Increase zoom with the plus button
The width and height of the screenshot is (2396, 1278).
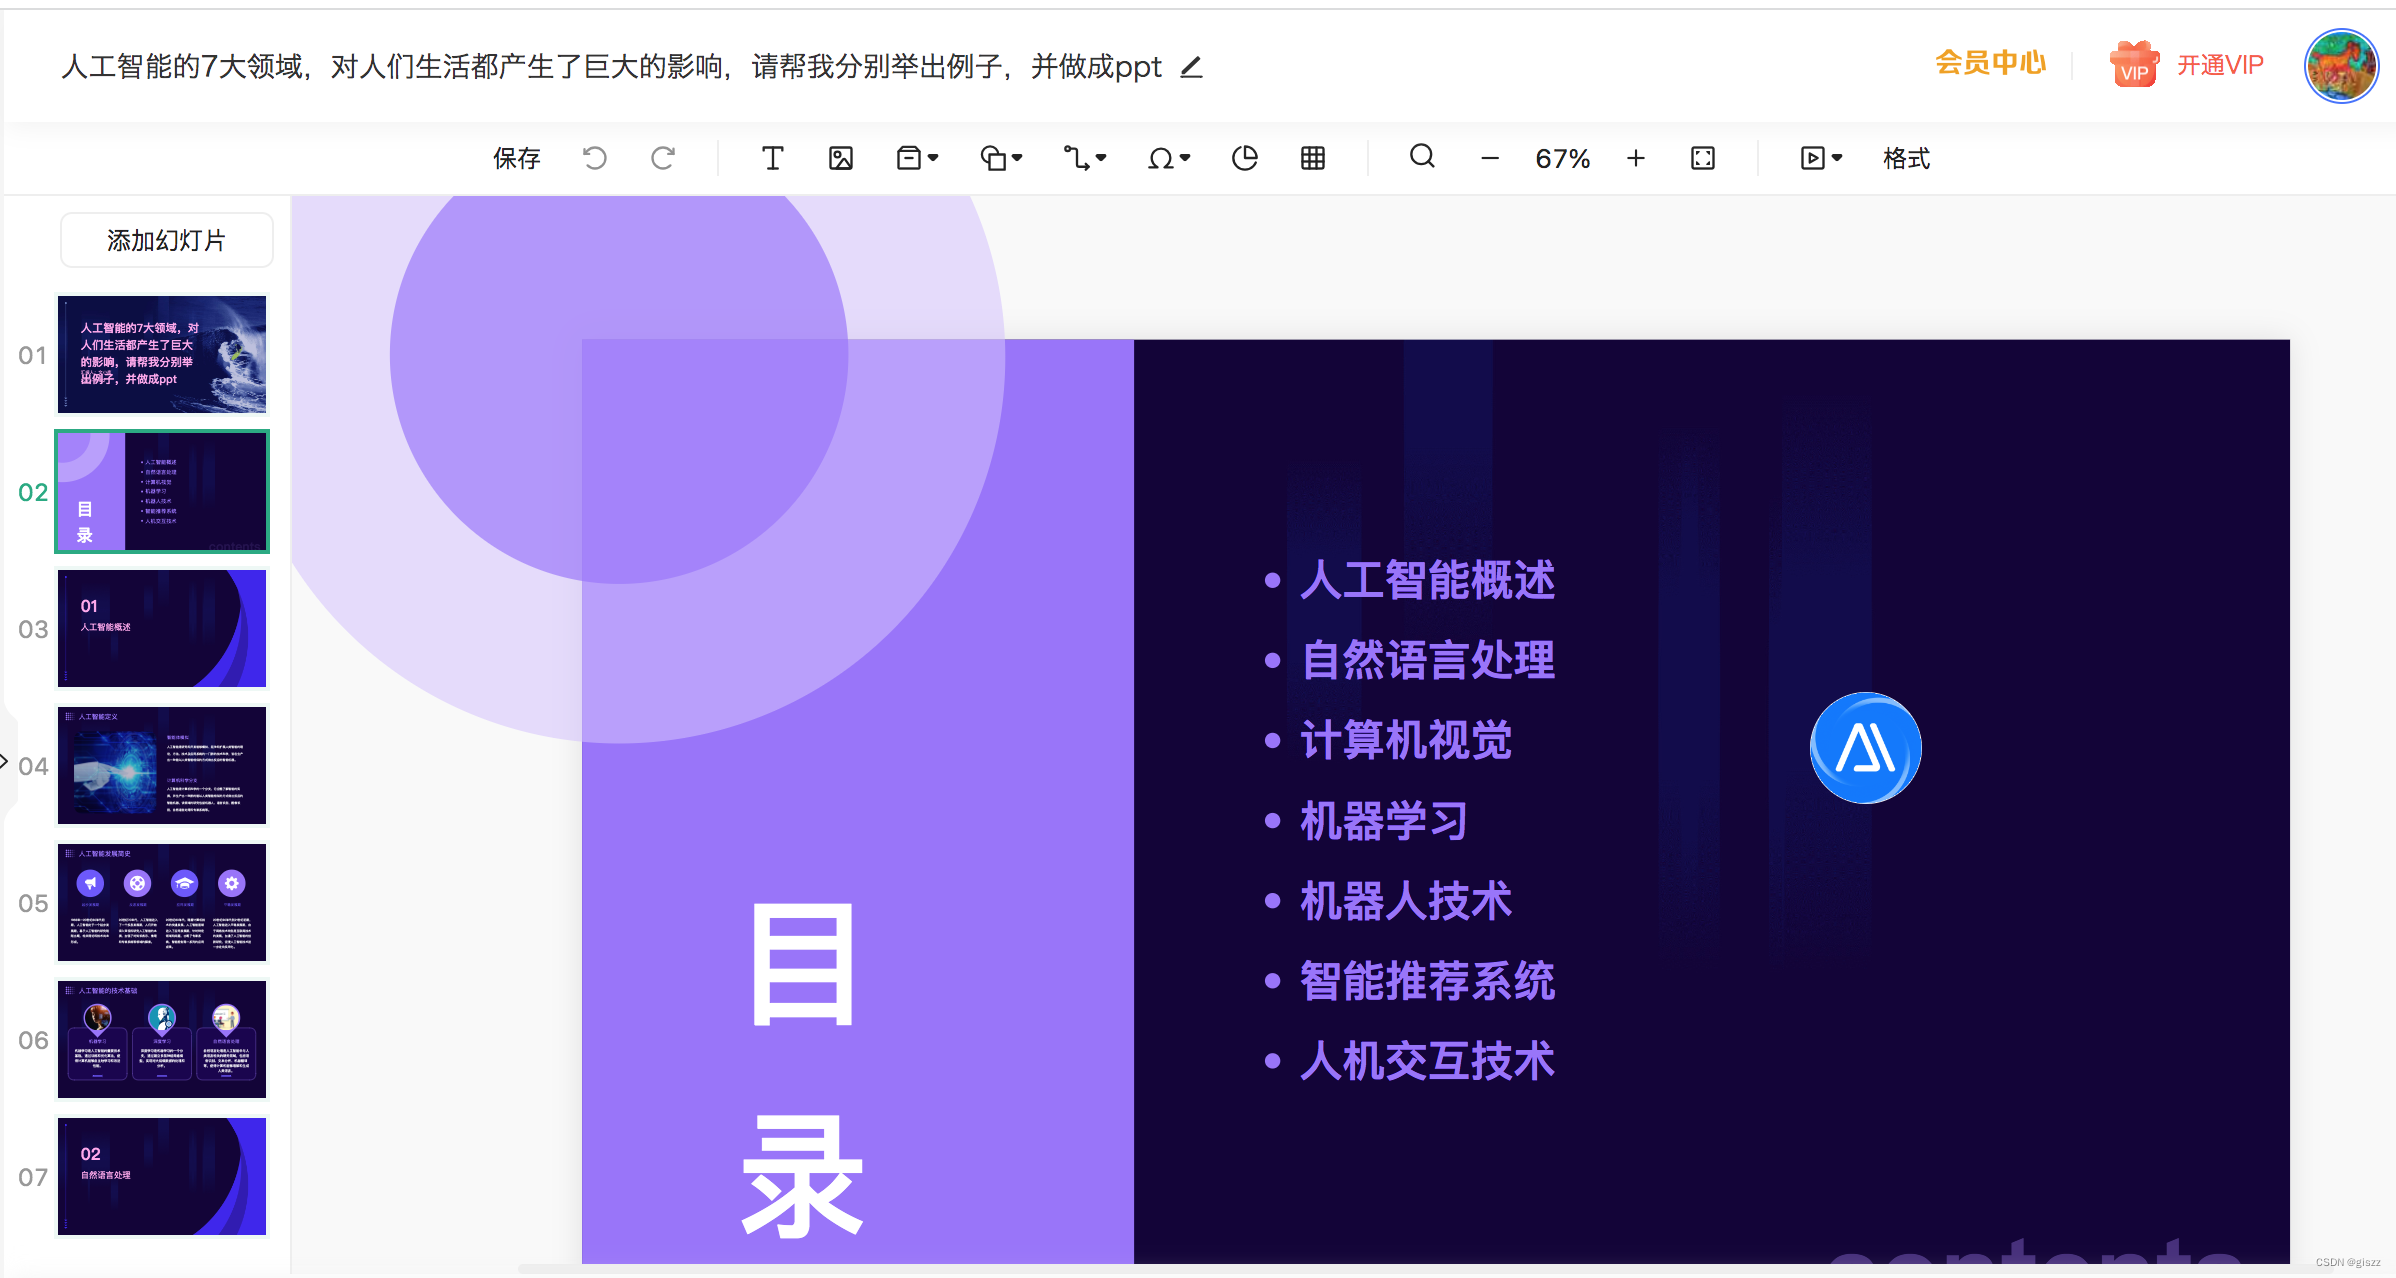coord(1636,158)
